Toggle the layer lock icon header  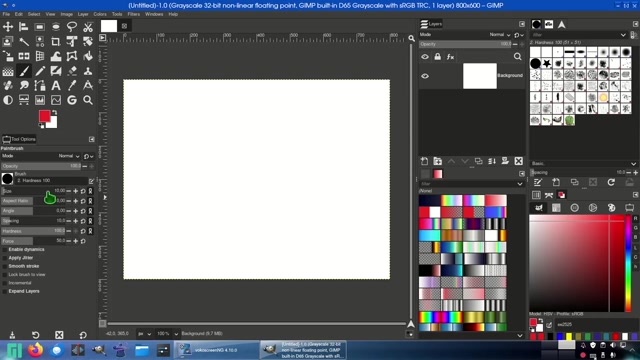pyautogui.click(x=438, y=57)
